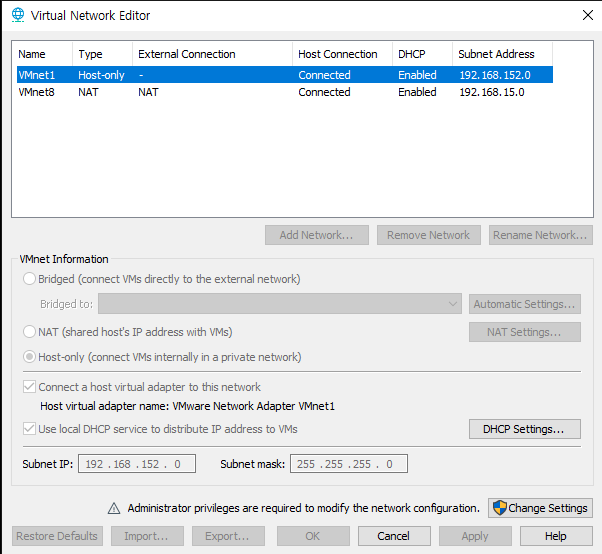Click the Import button
Screen dimensions: 602x554
point(147,536)
